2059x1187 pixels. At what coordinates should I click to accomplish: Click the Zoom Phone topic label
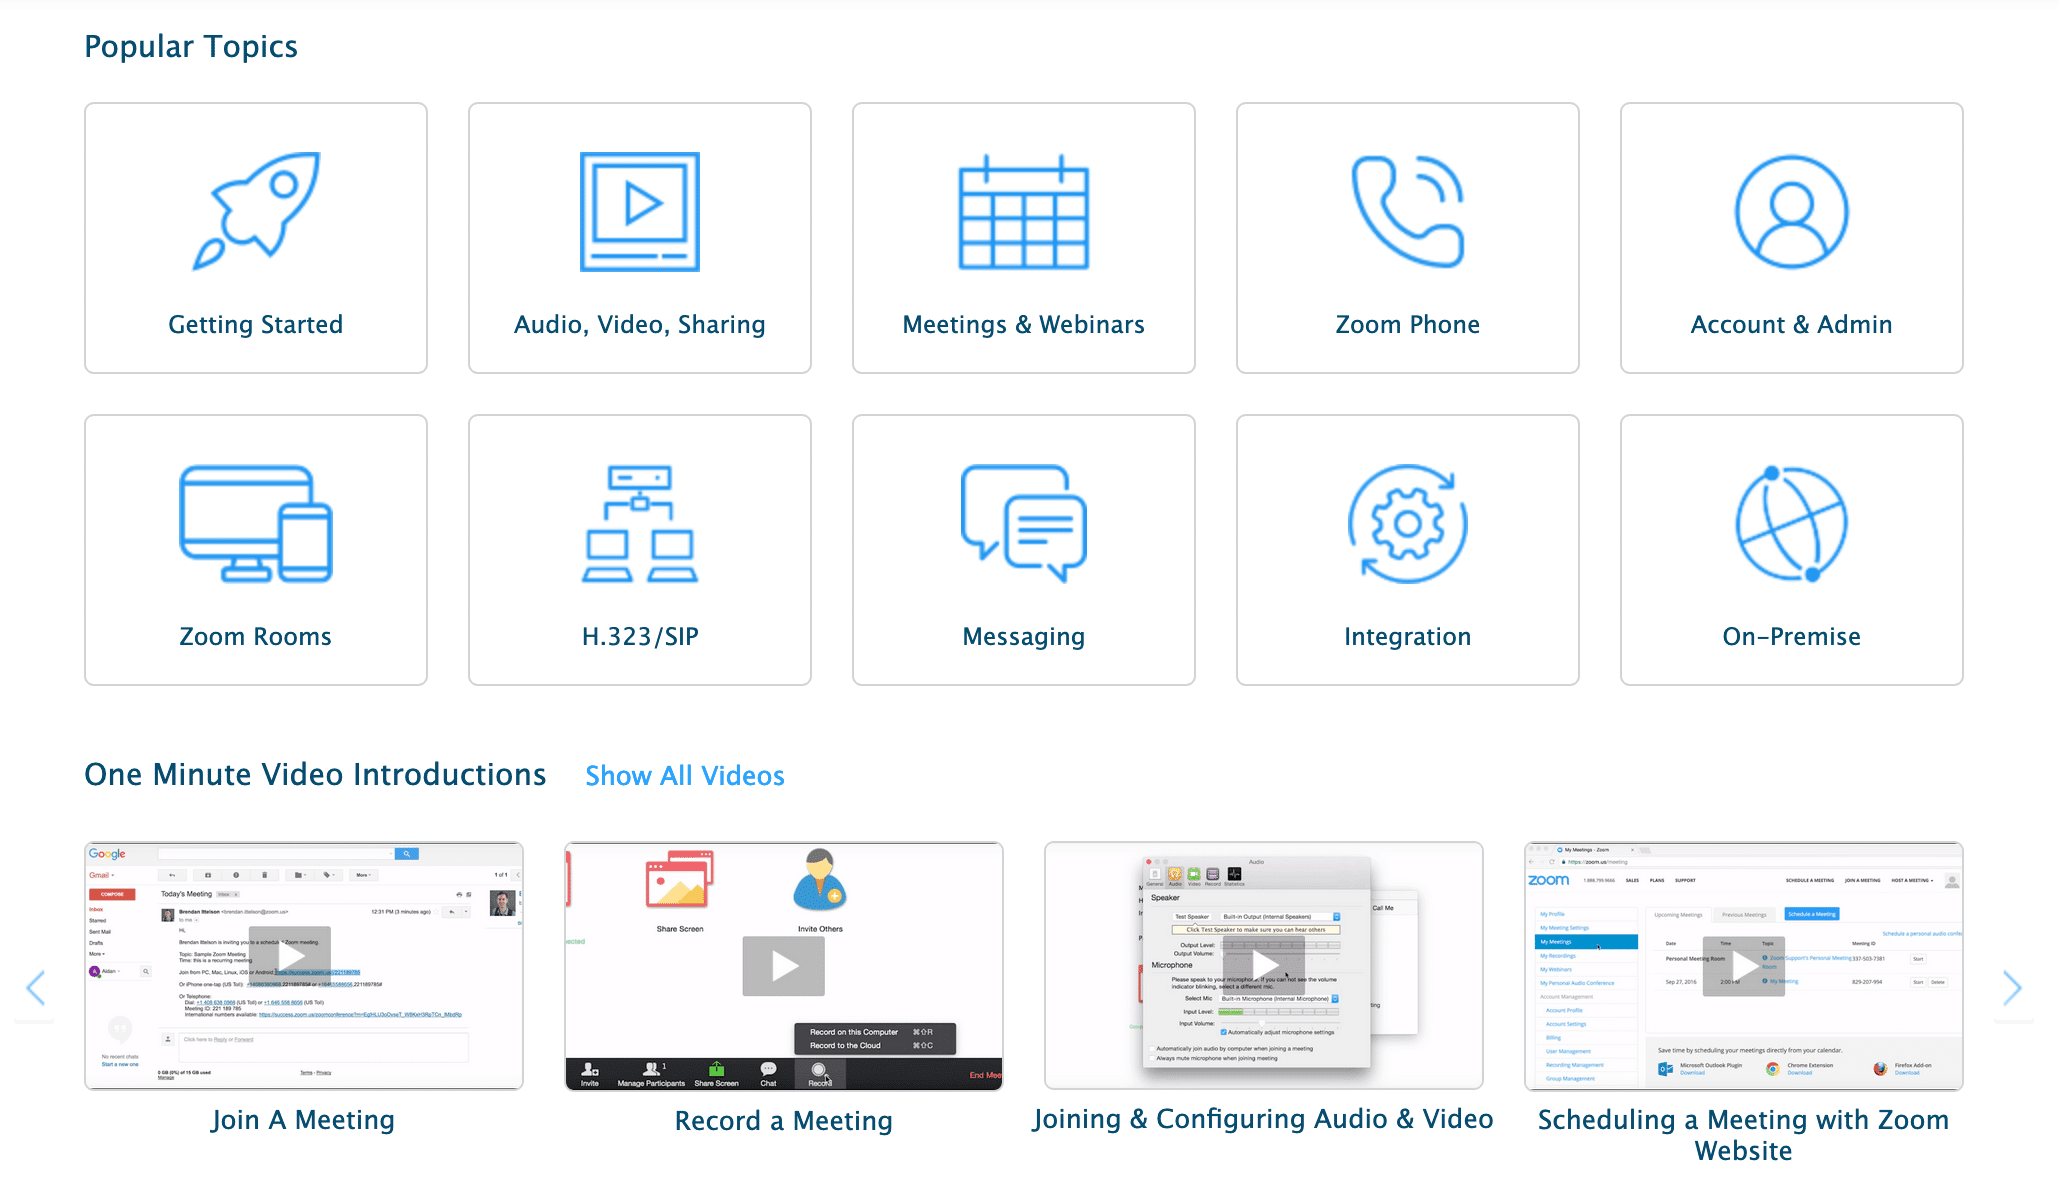(1407, 325)
